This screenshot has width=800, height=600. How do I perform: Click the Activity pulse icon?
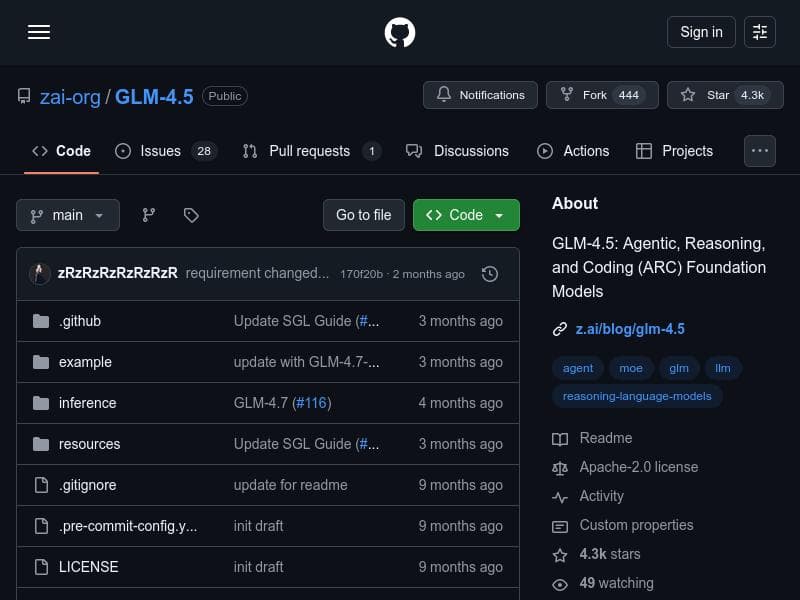pyautogui.click(x=561, y=496)
